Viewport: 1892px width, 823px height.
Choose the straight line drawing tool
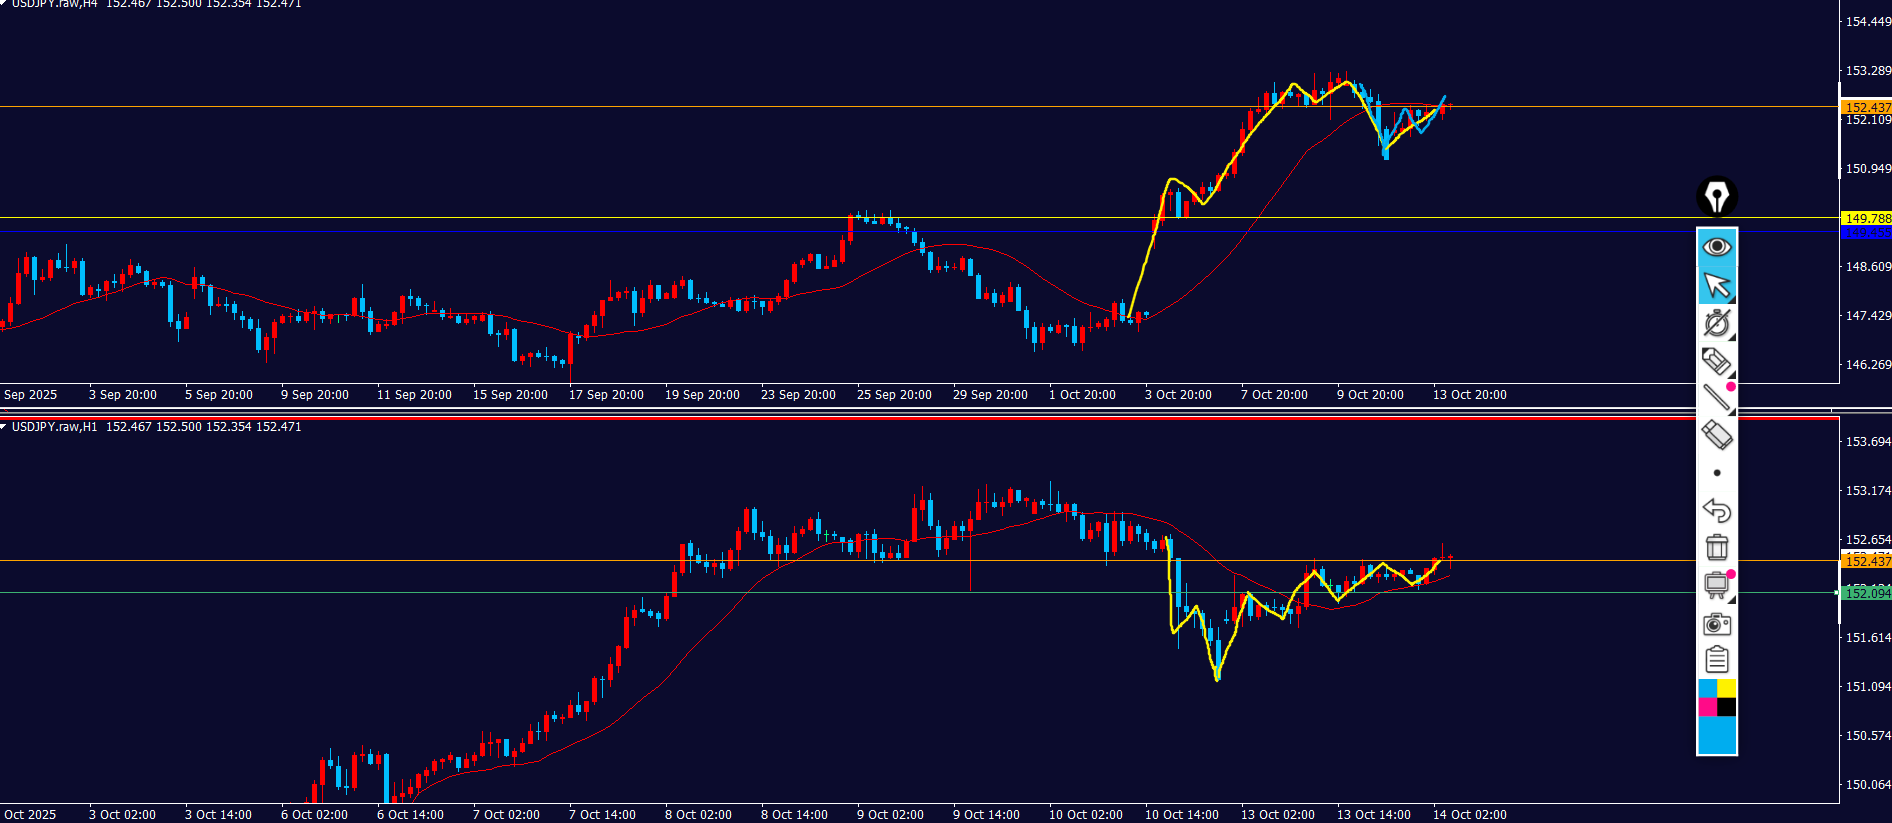[x=1717, y=397]
